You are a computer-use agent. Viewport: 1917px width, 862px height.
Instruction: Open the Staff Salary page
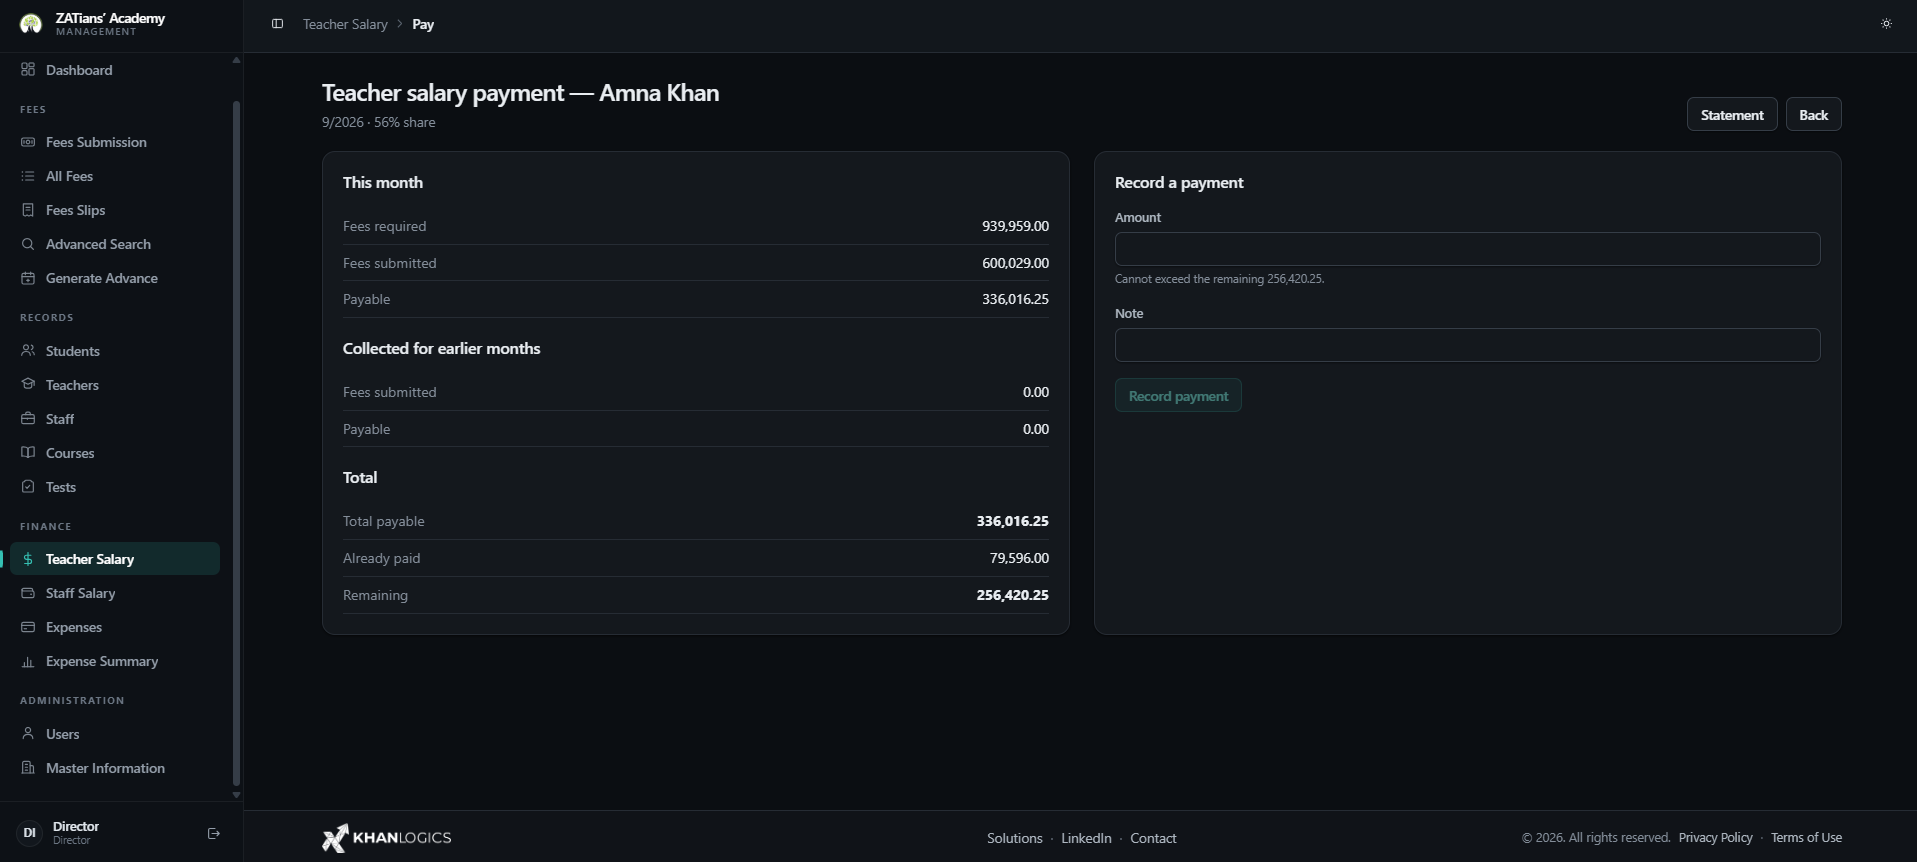pyautogui.click(x=115, y=593)
